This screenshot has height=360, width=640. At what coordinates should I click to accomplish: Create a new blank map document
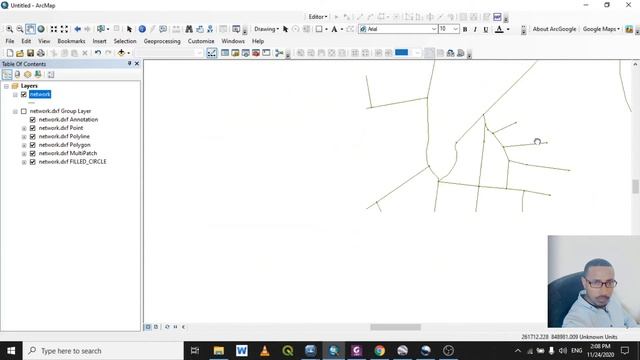click(10, 53)
